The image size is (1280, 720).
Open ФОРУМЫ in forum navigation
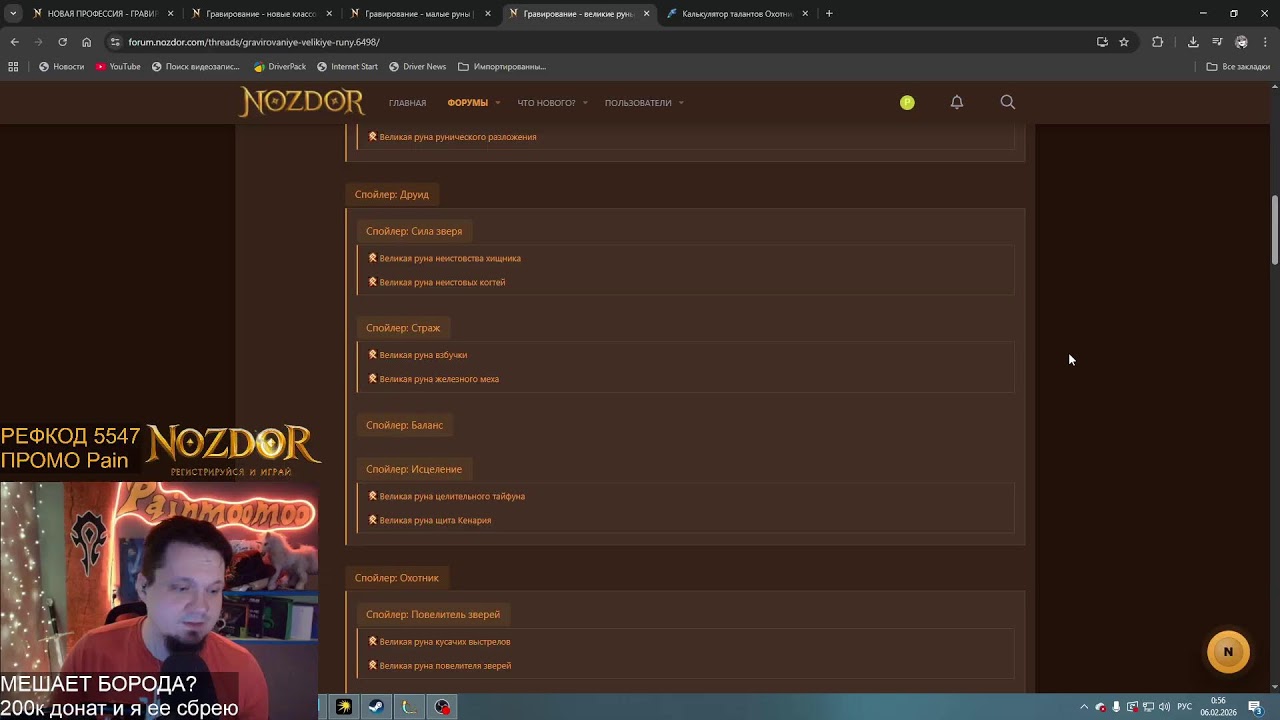(467, 103)
